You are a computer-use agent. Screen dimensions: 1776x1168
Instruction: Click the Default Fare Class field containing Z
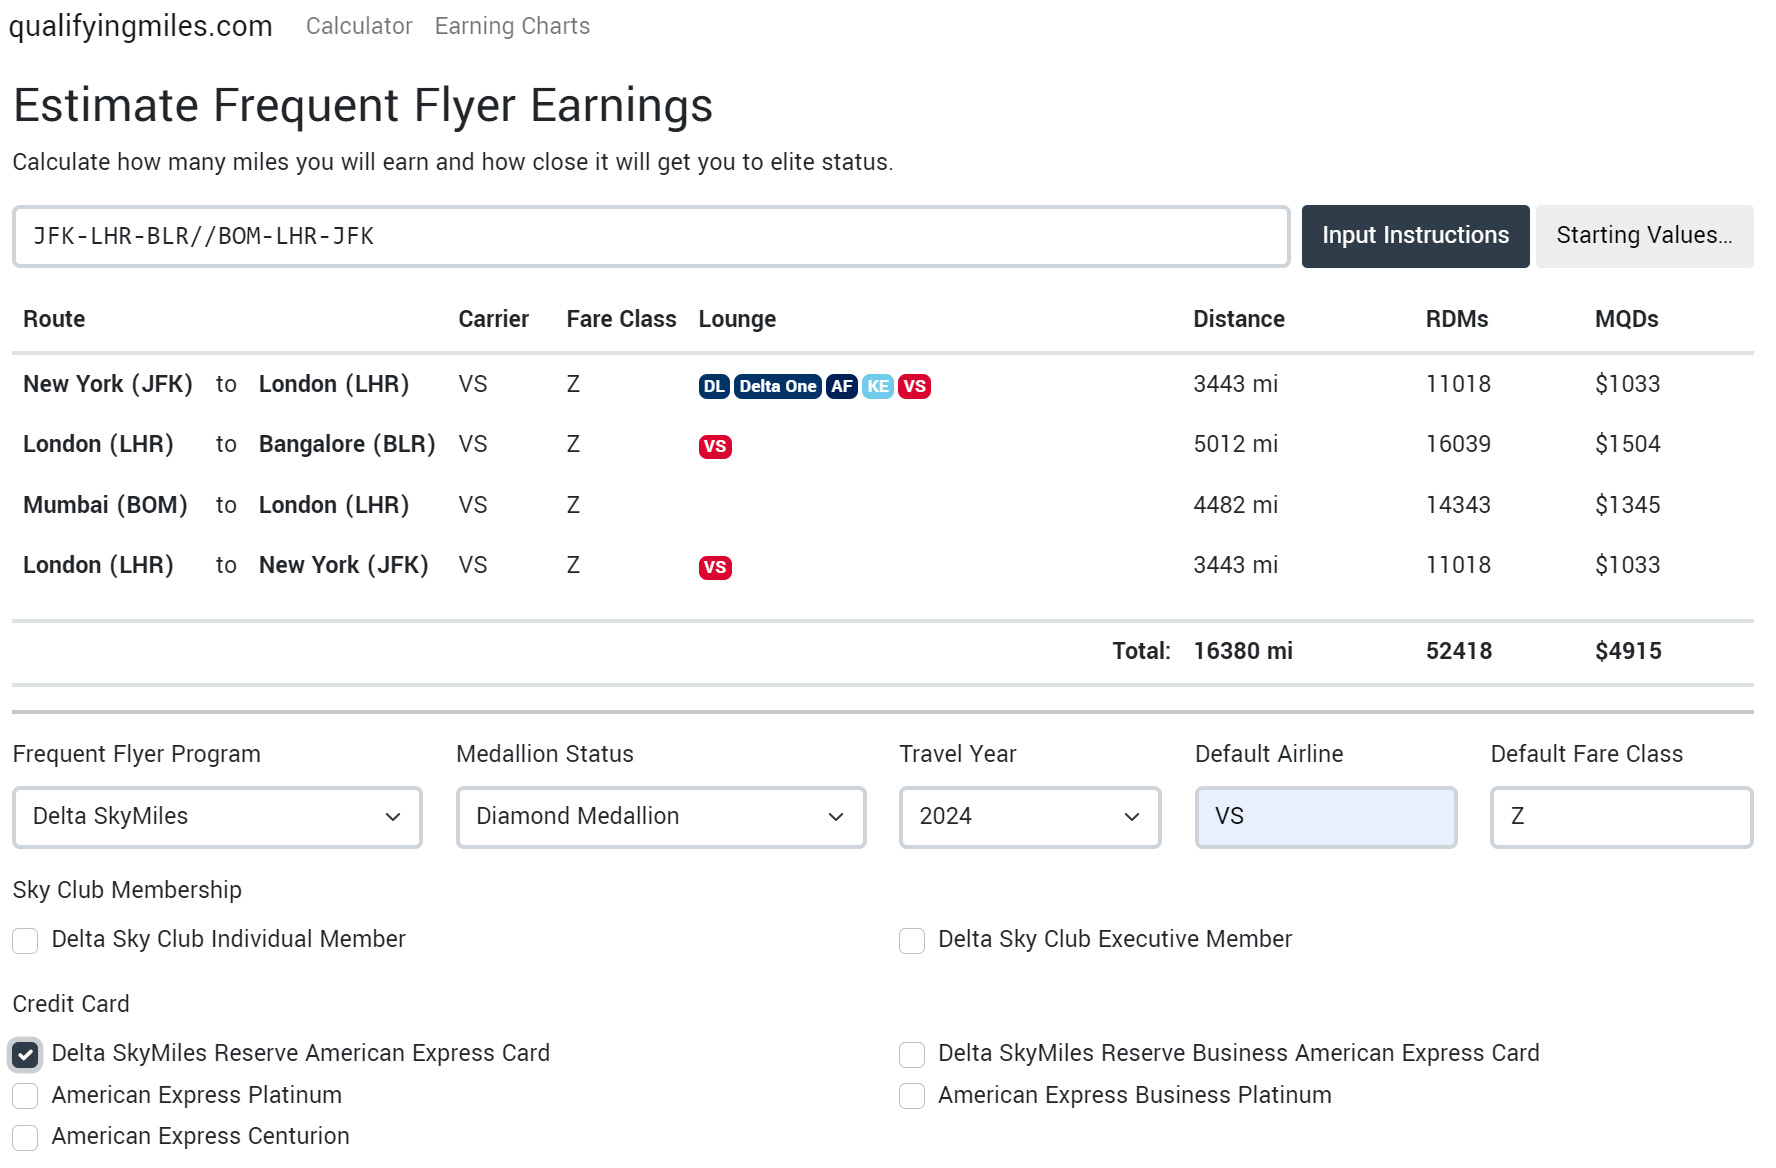1621,817
